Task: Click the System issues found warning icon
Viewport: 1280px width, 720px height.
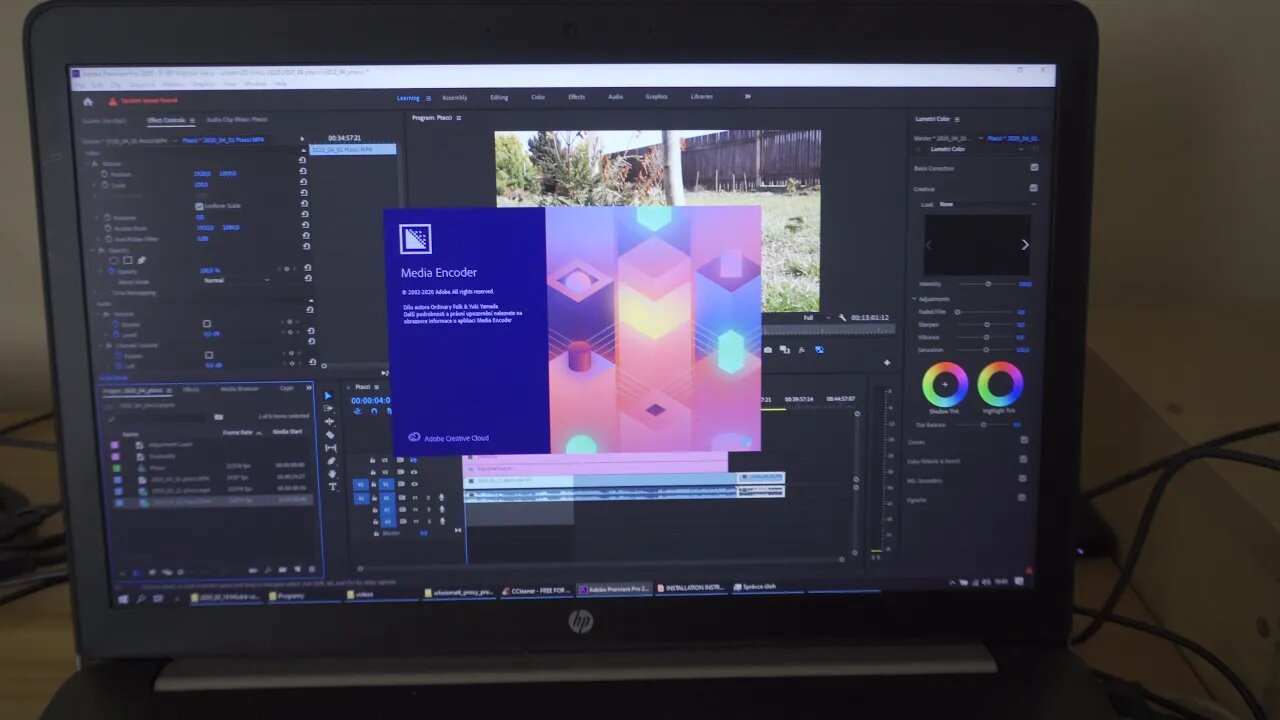Action: click(x=113, y=101)
